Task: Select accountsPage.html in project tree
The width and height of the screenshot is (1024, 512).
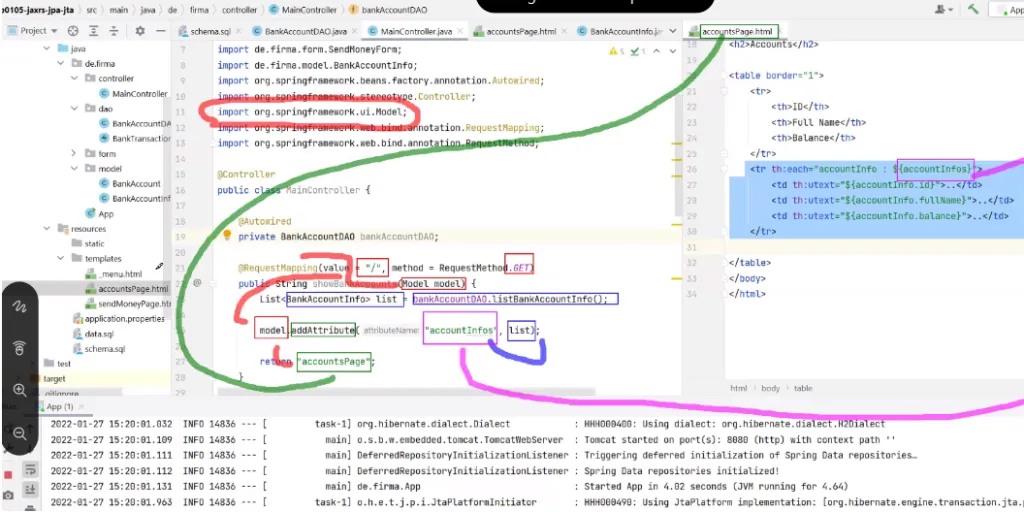Action: (128, 289)
